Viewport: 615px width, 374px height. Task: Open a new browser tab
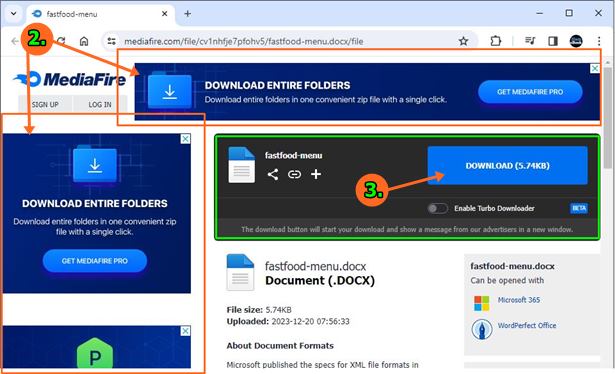187,14
